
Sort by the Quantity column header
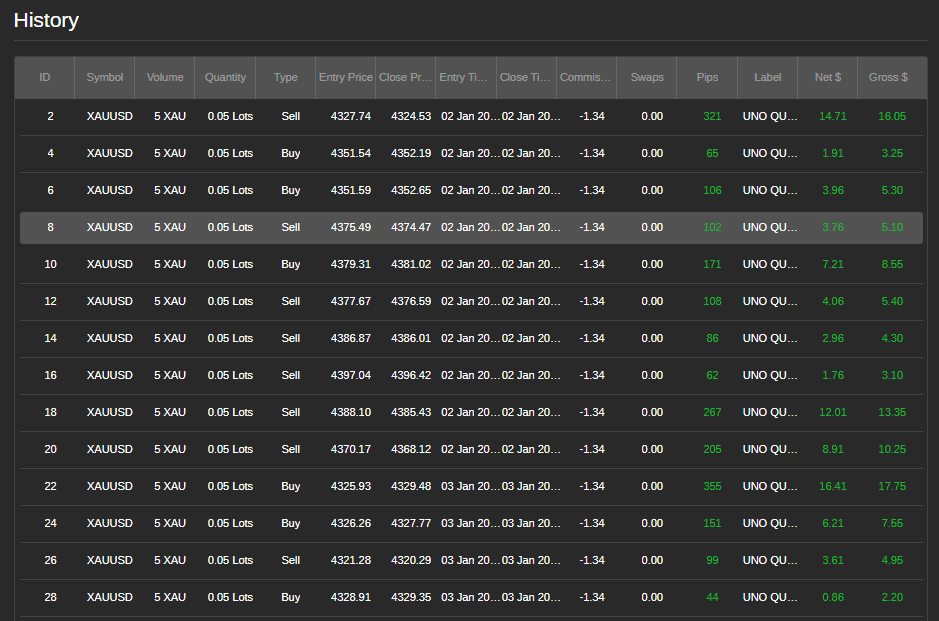point(225,77)
